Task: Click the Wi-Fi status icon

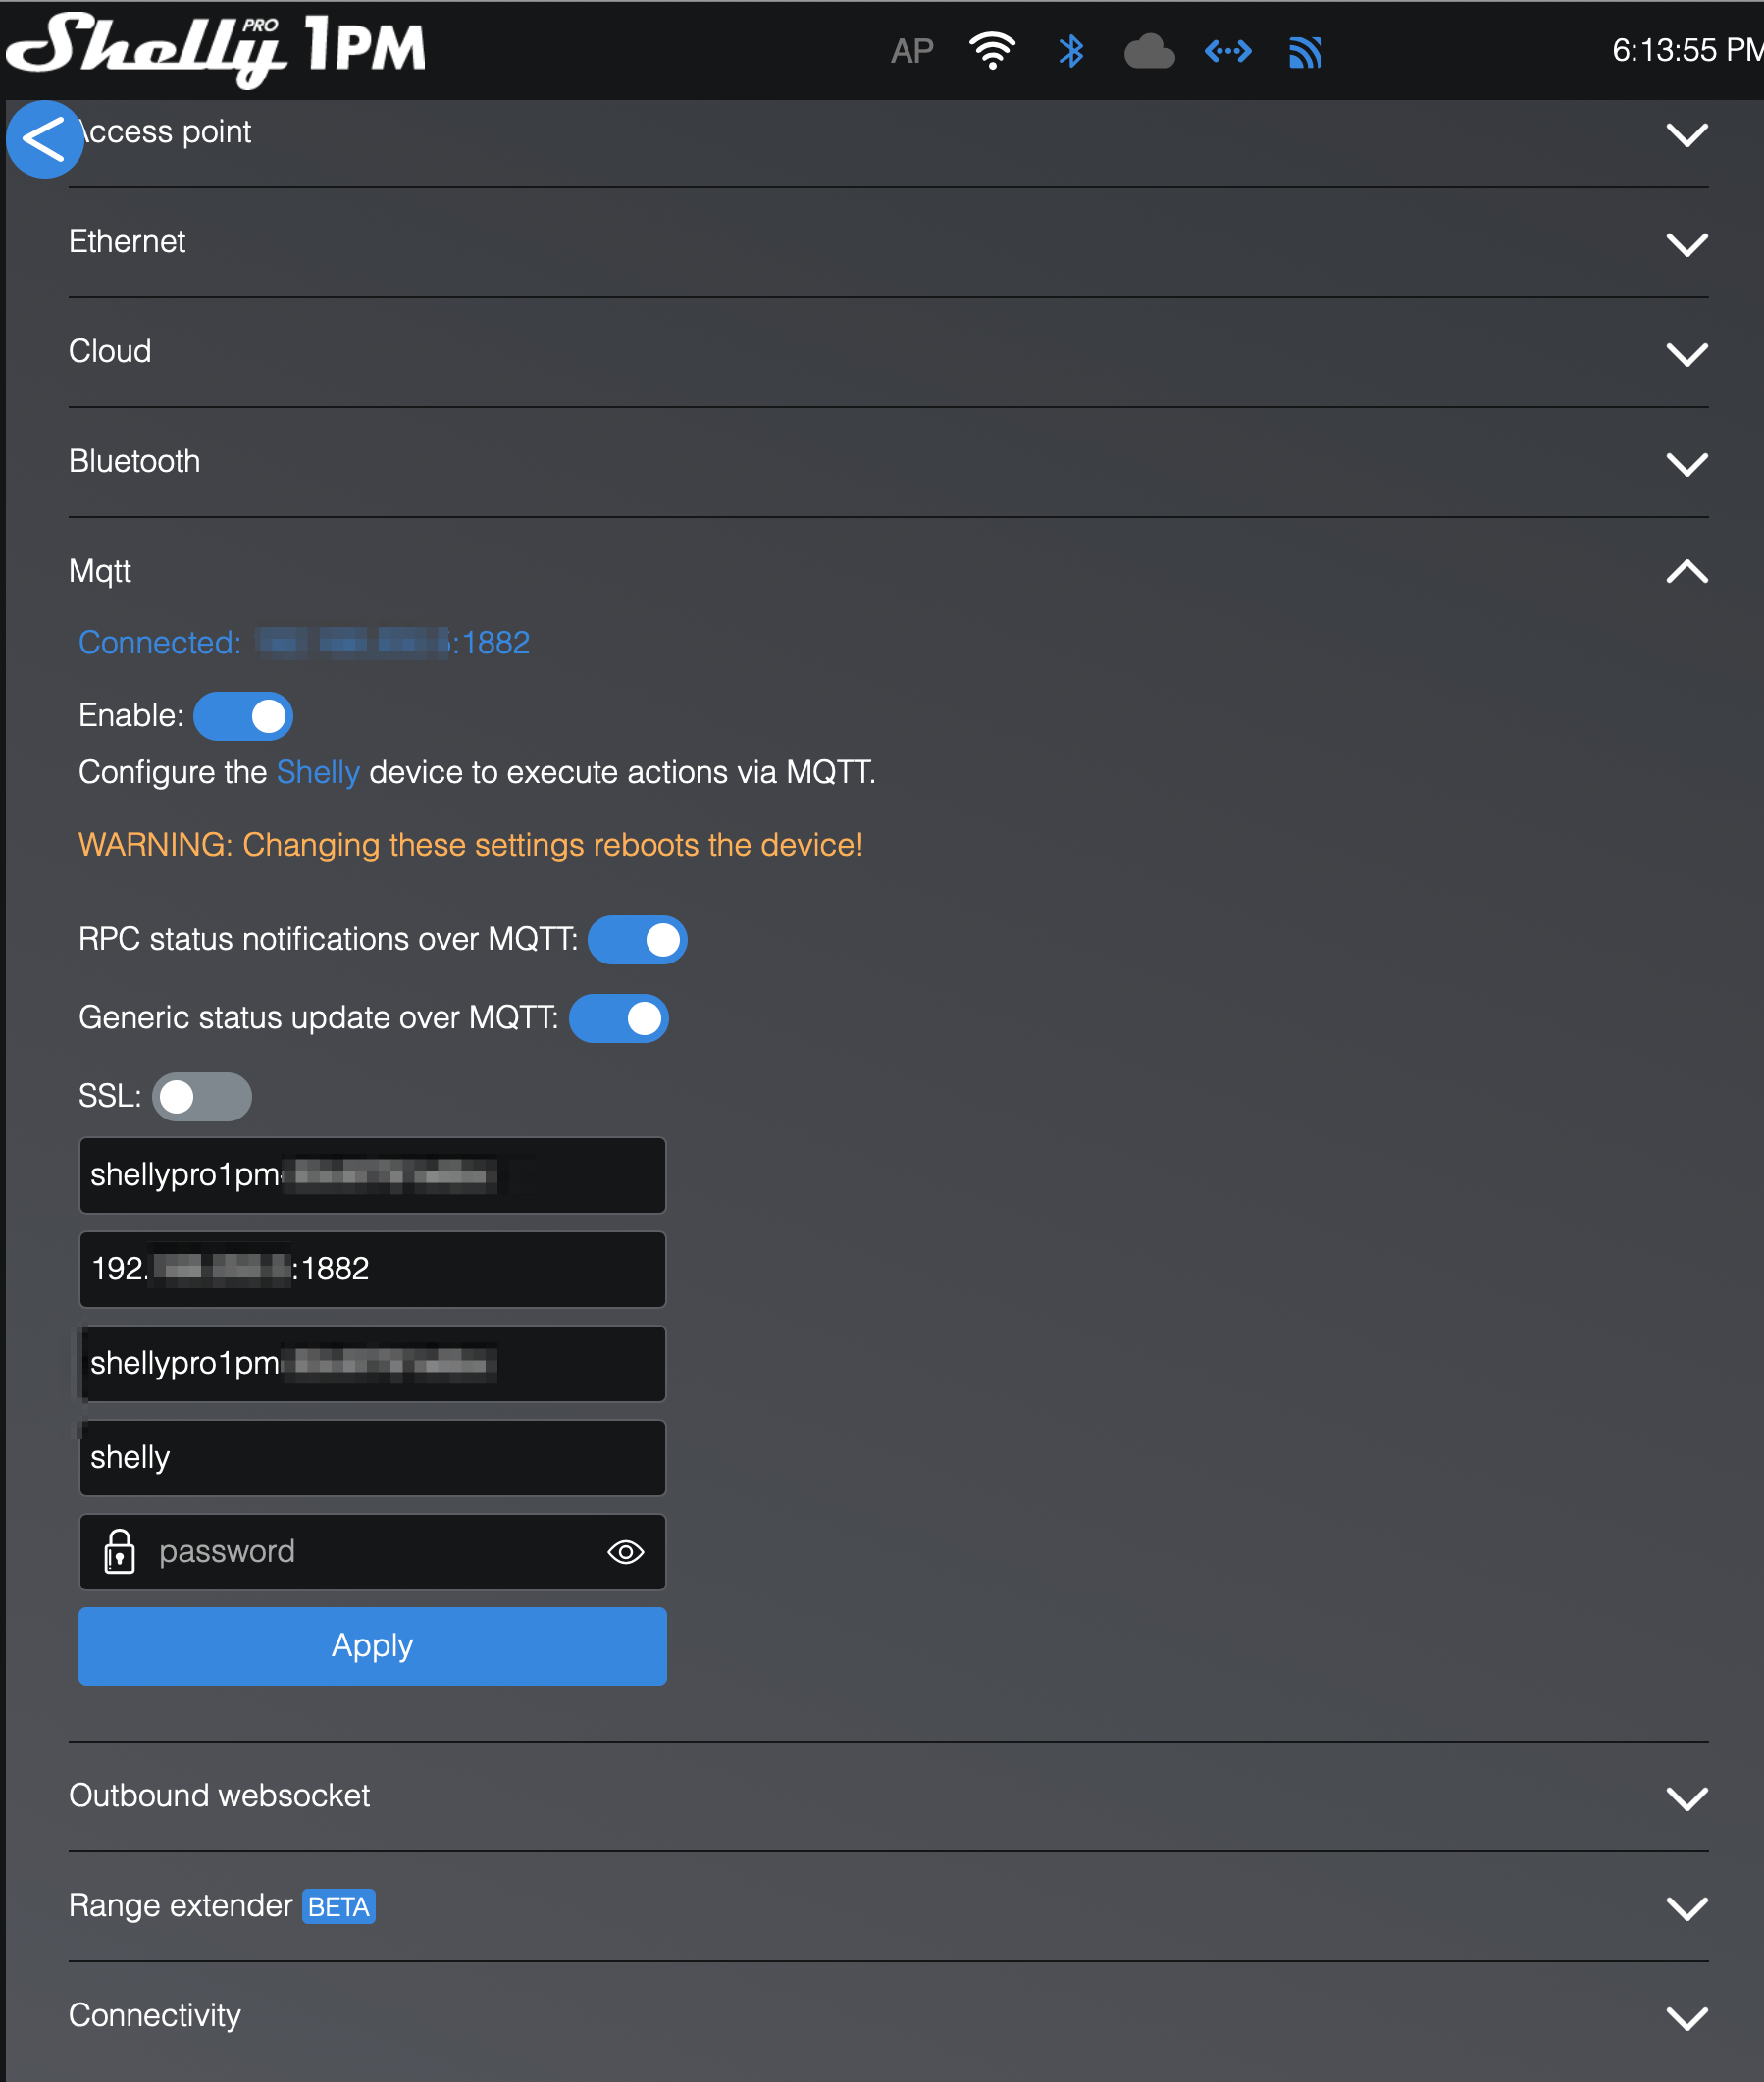Action: (992, 51)
